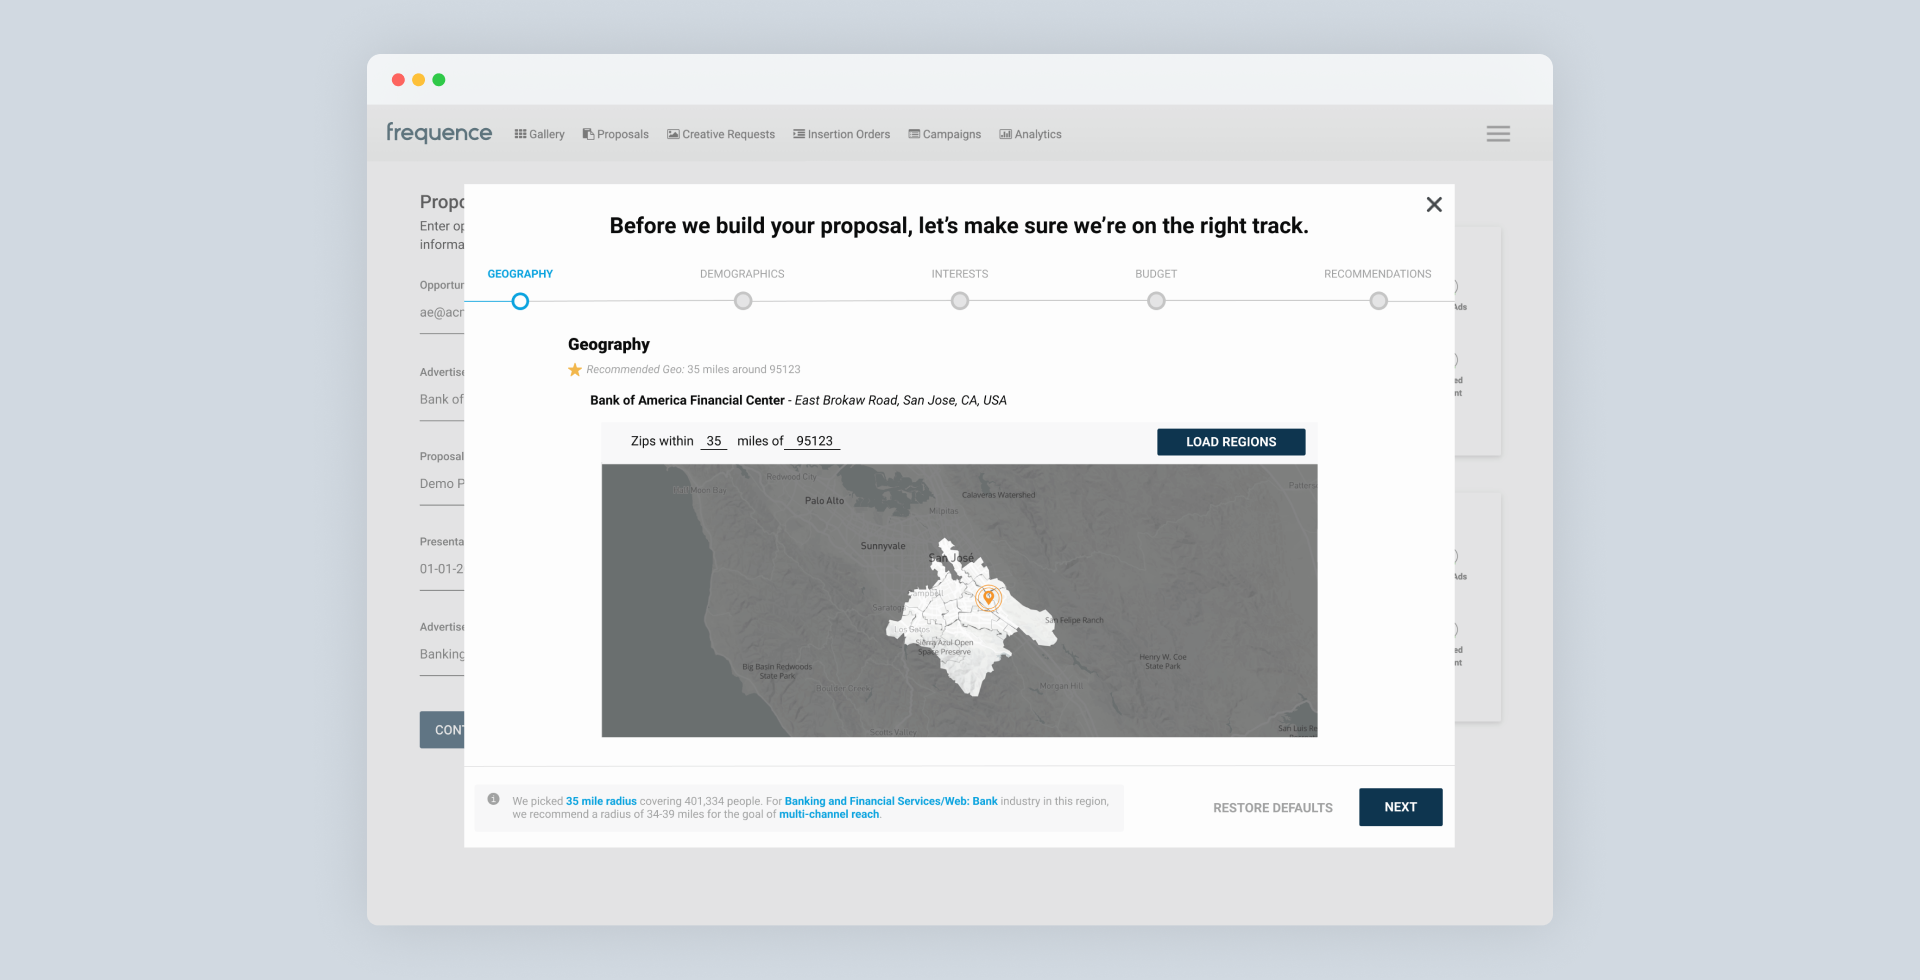Click the green macOS maximize dot
The width and height of the screenshot is (1920, 980).
(438, 80)
